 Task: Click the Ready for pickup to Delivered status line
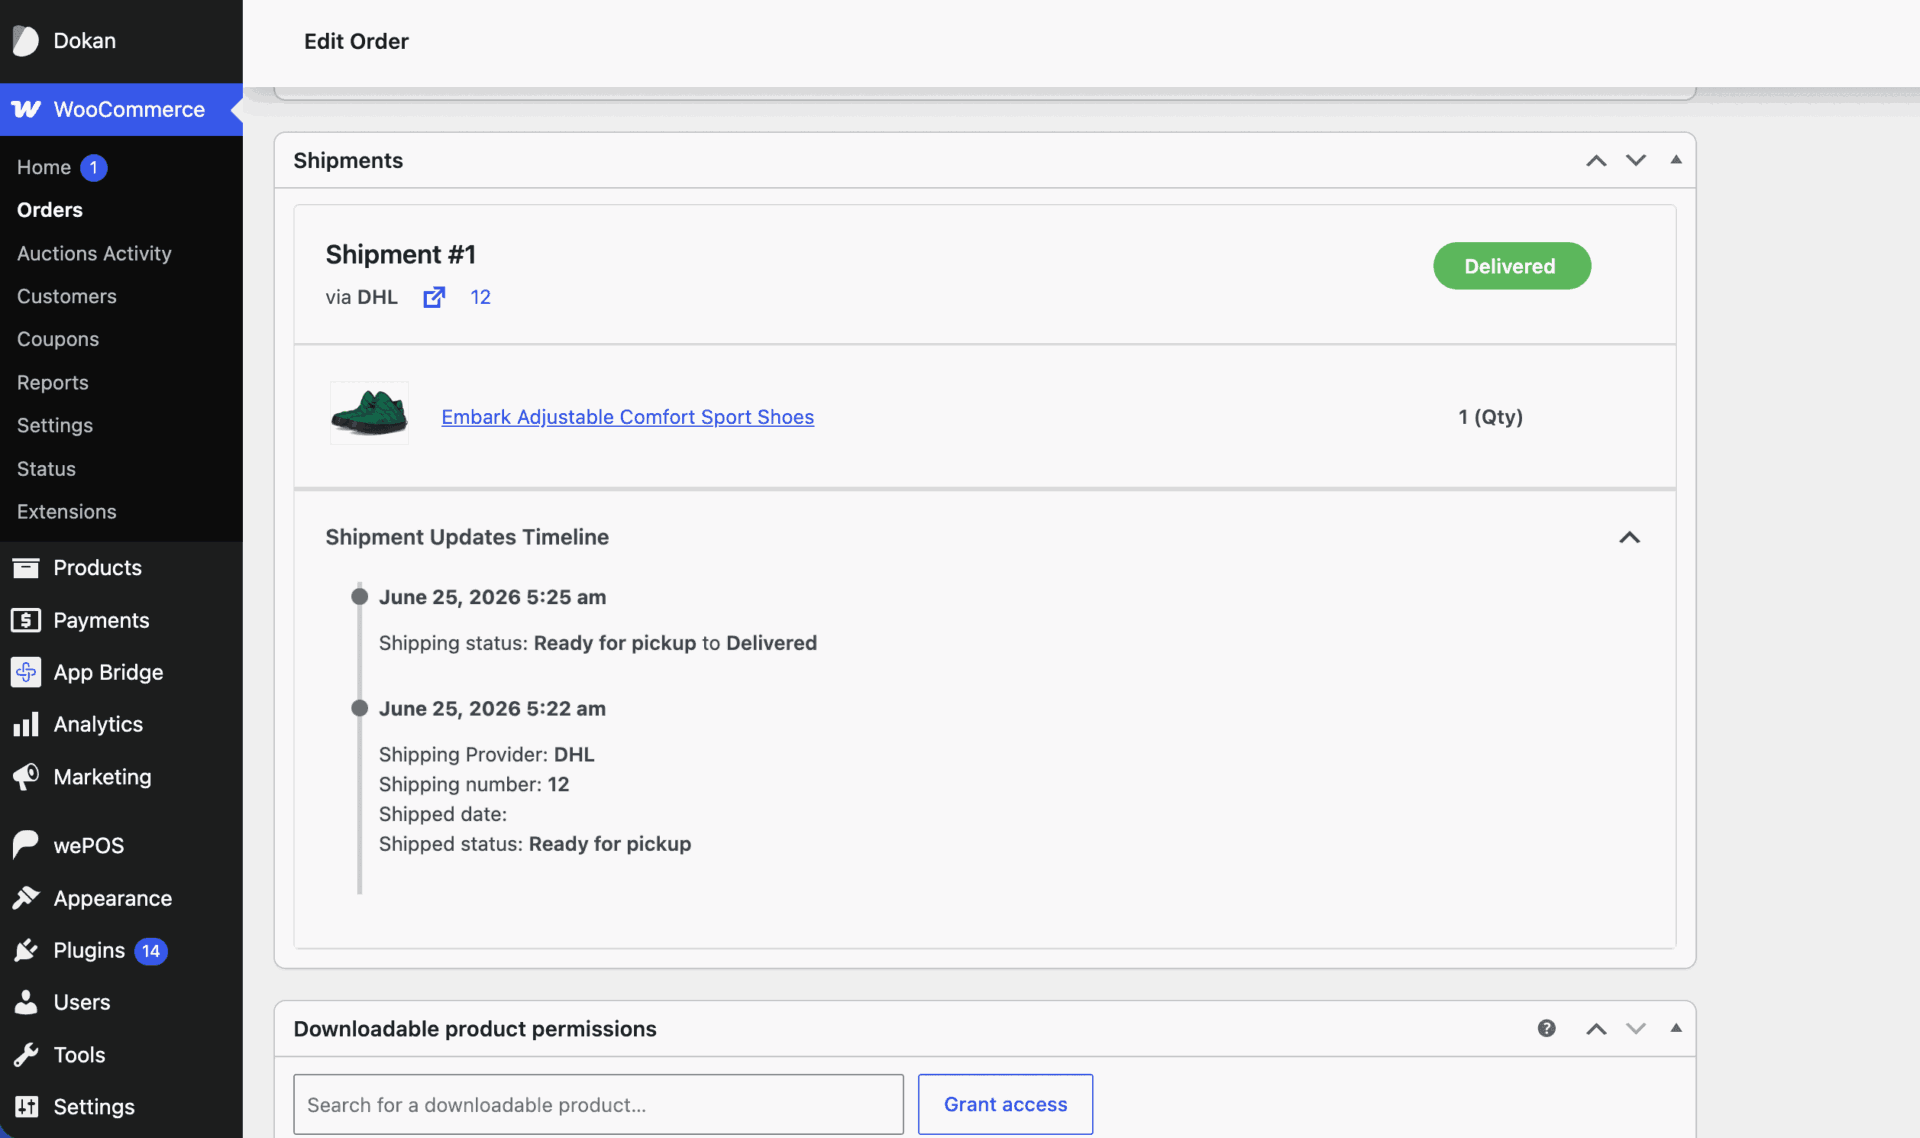598,643
